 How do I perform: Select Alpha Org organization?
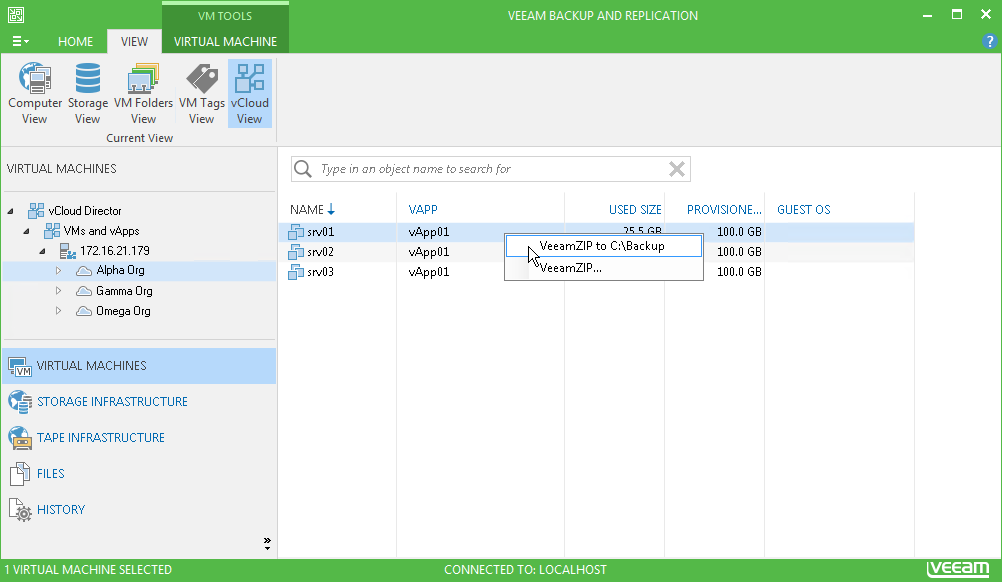coord(120,271)
